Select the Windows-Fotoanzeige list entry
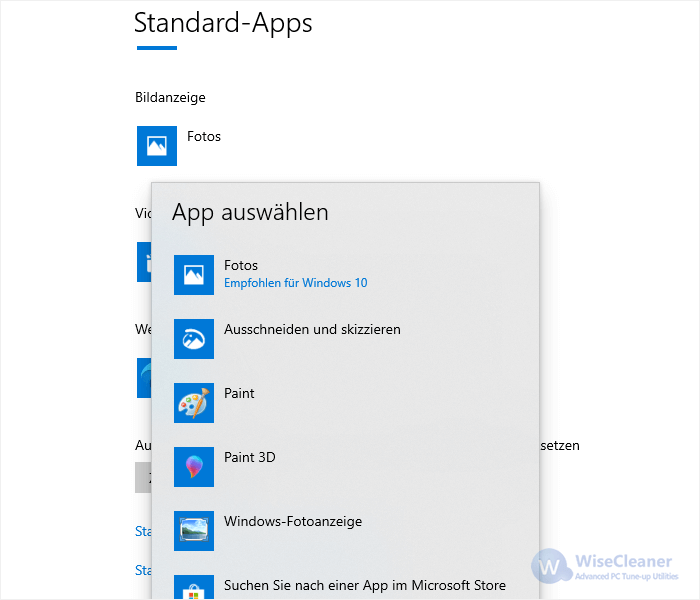Screen dimensions: 700x600 tap(292, 521)
